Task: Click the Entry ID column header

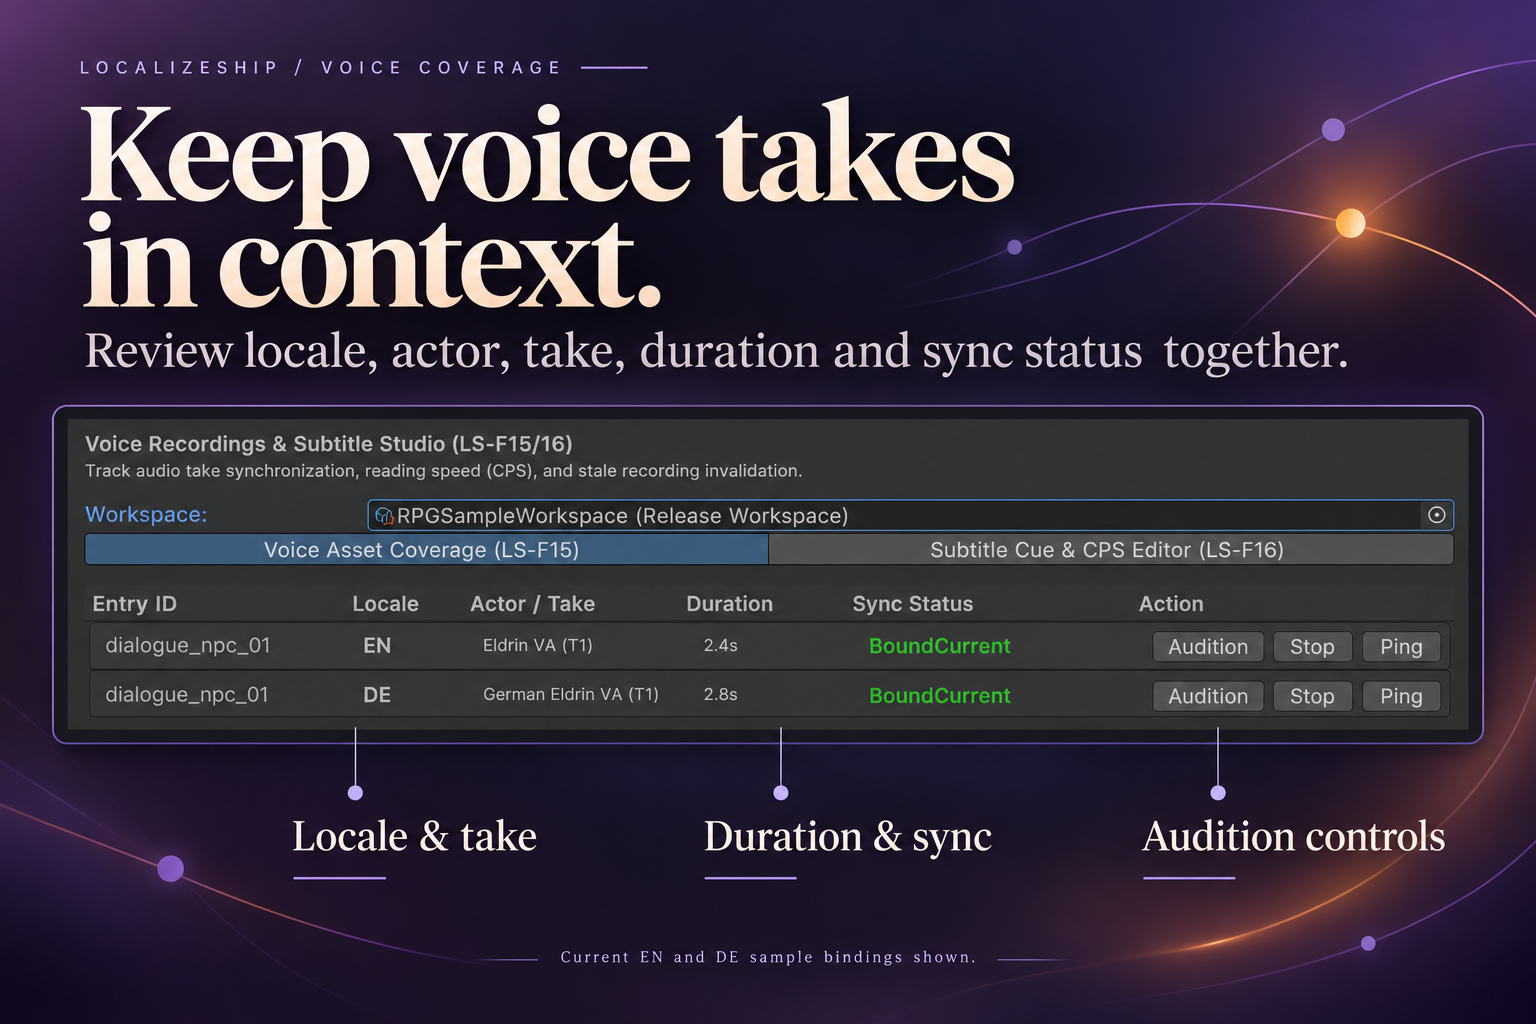Action: [x=134, y=604]
